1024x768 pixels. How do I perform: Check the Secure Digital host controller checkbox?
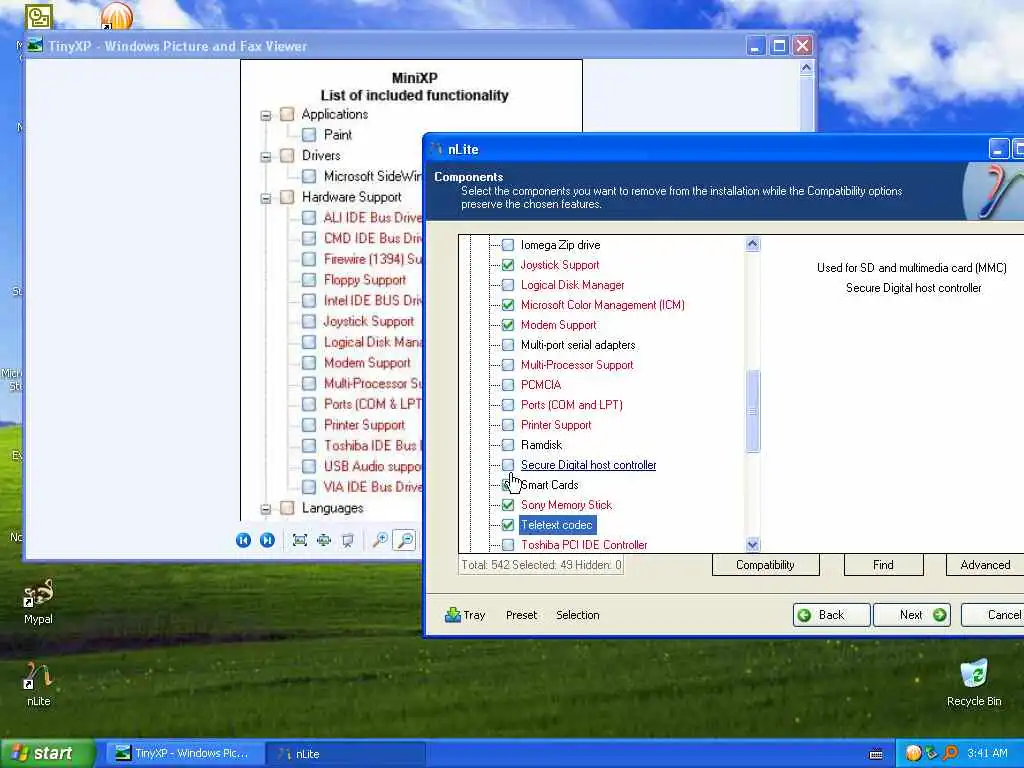(507, 465)
